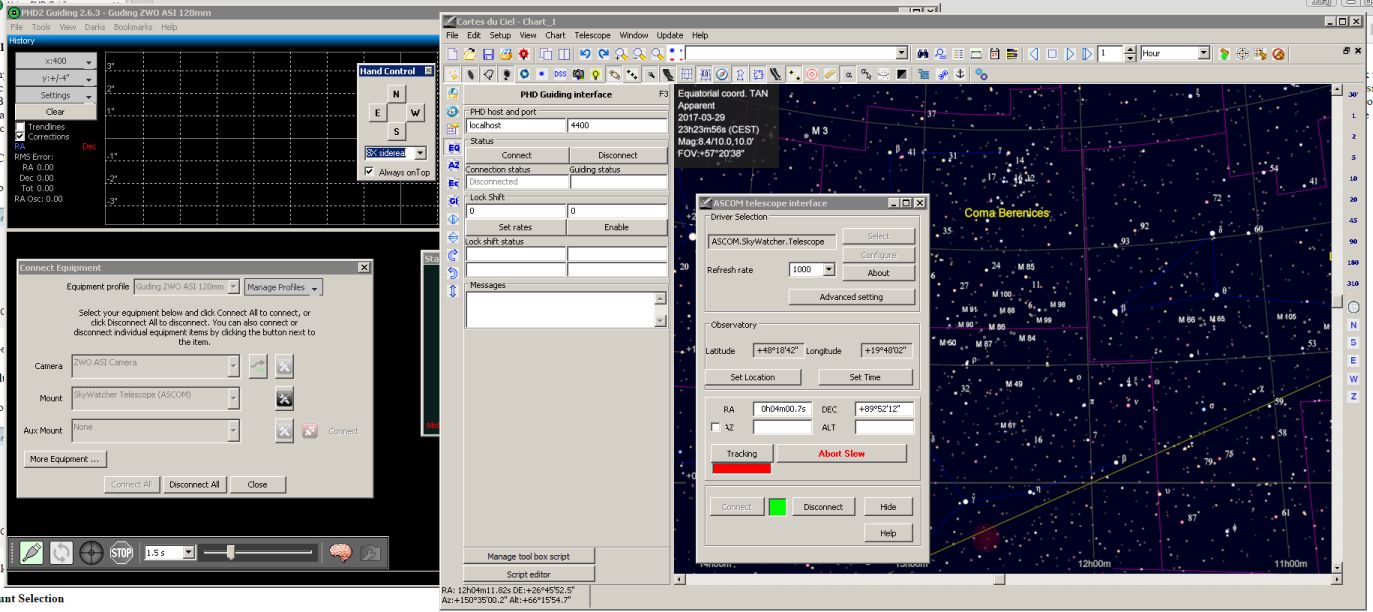Disable Always onTop in Hand Control

click(370, 172)
